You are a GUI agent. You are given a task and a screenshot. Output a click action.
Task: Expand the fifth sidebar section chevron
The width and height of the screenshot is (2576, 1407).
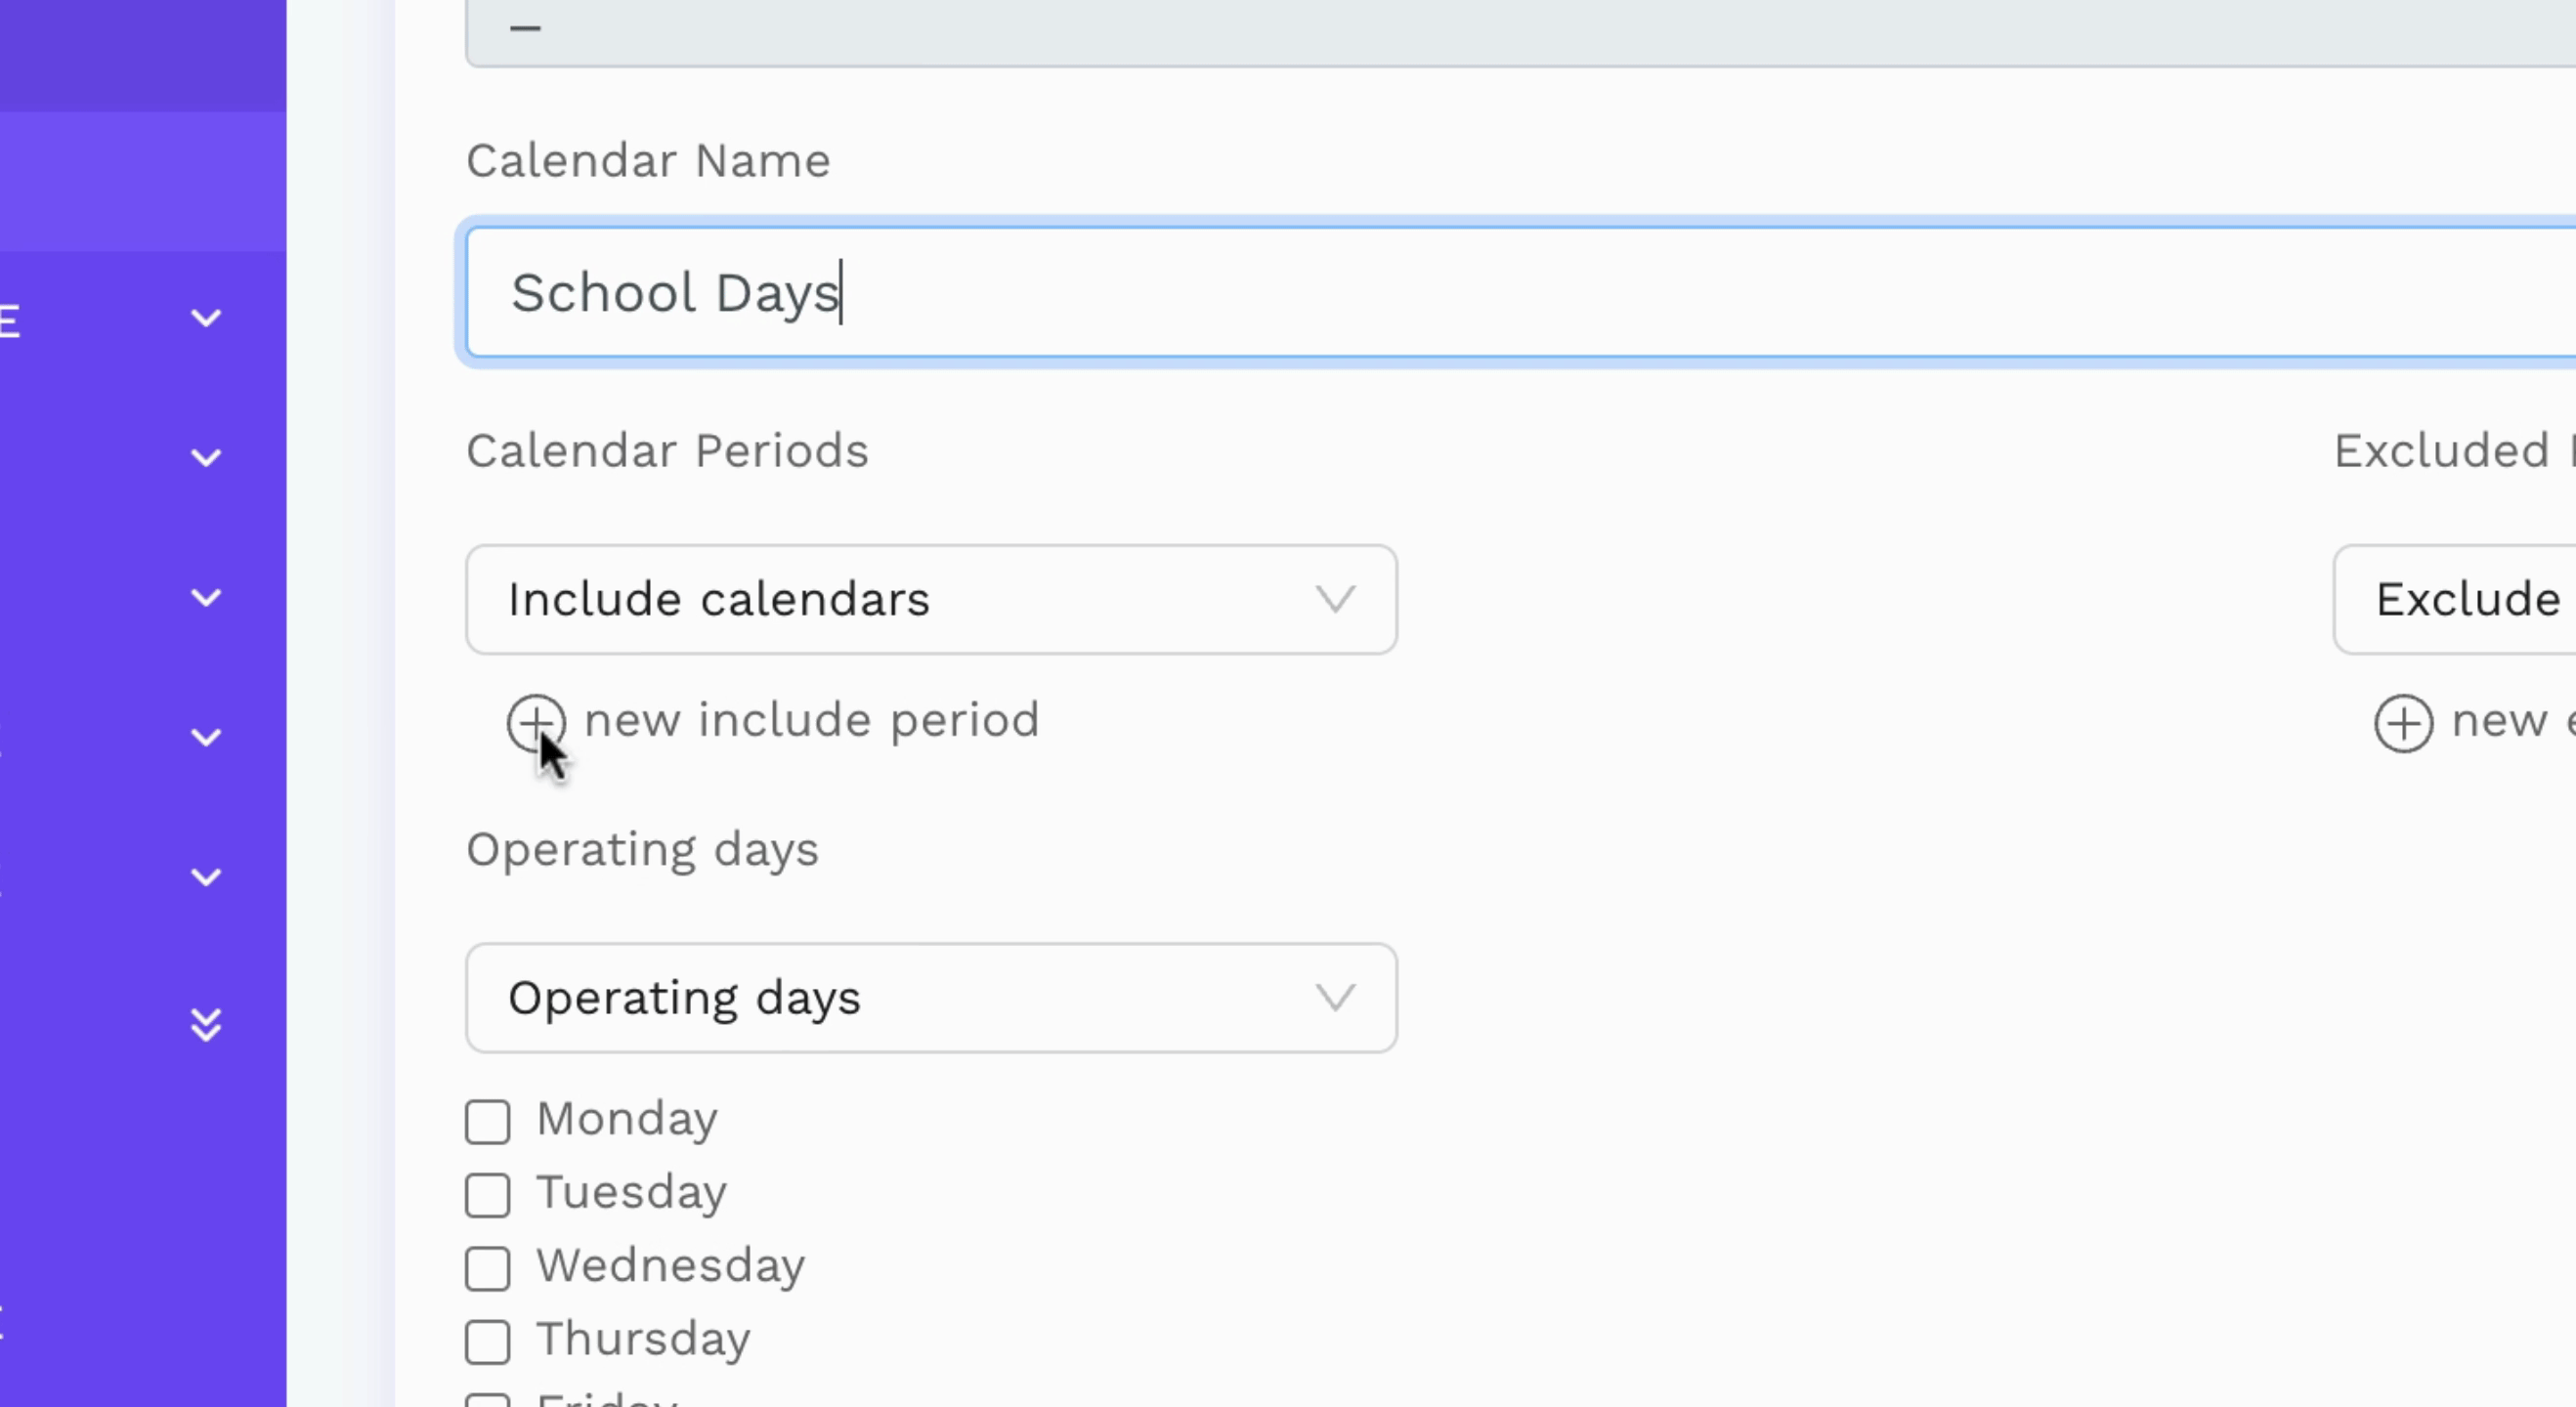tap(206, 878)
